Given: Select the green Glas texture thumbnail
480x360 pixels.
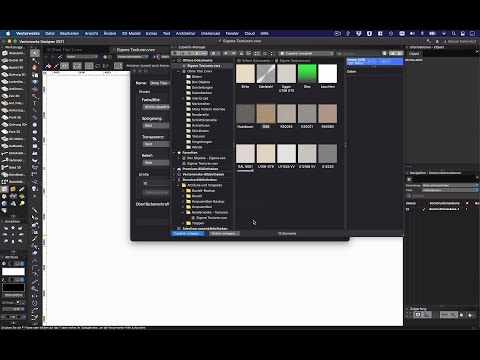Looking at the screenshot, I should (x=307, y=74).
